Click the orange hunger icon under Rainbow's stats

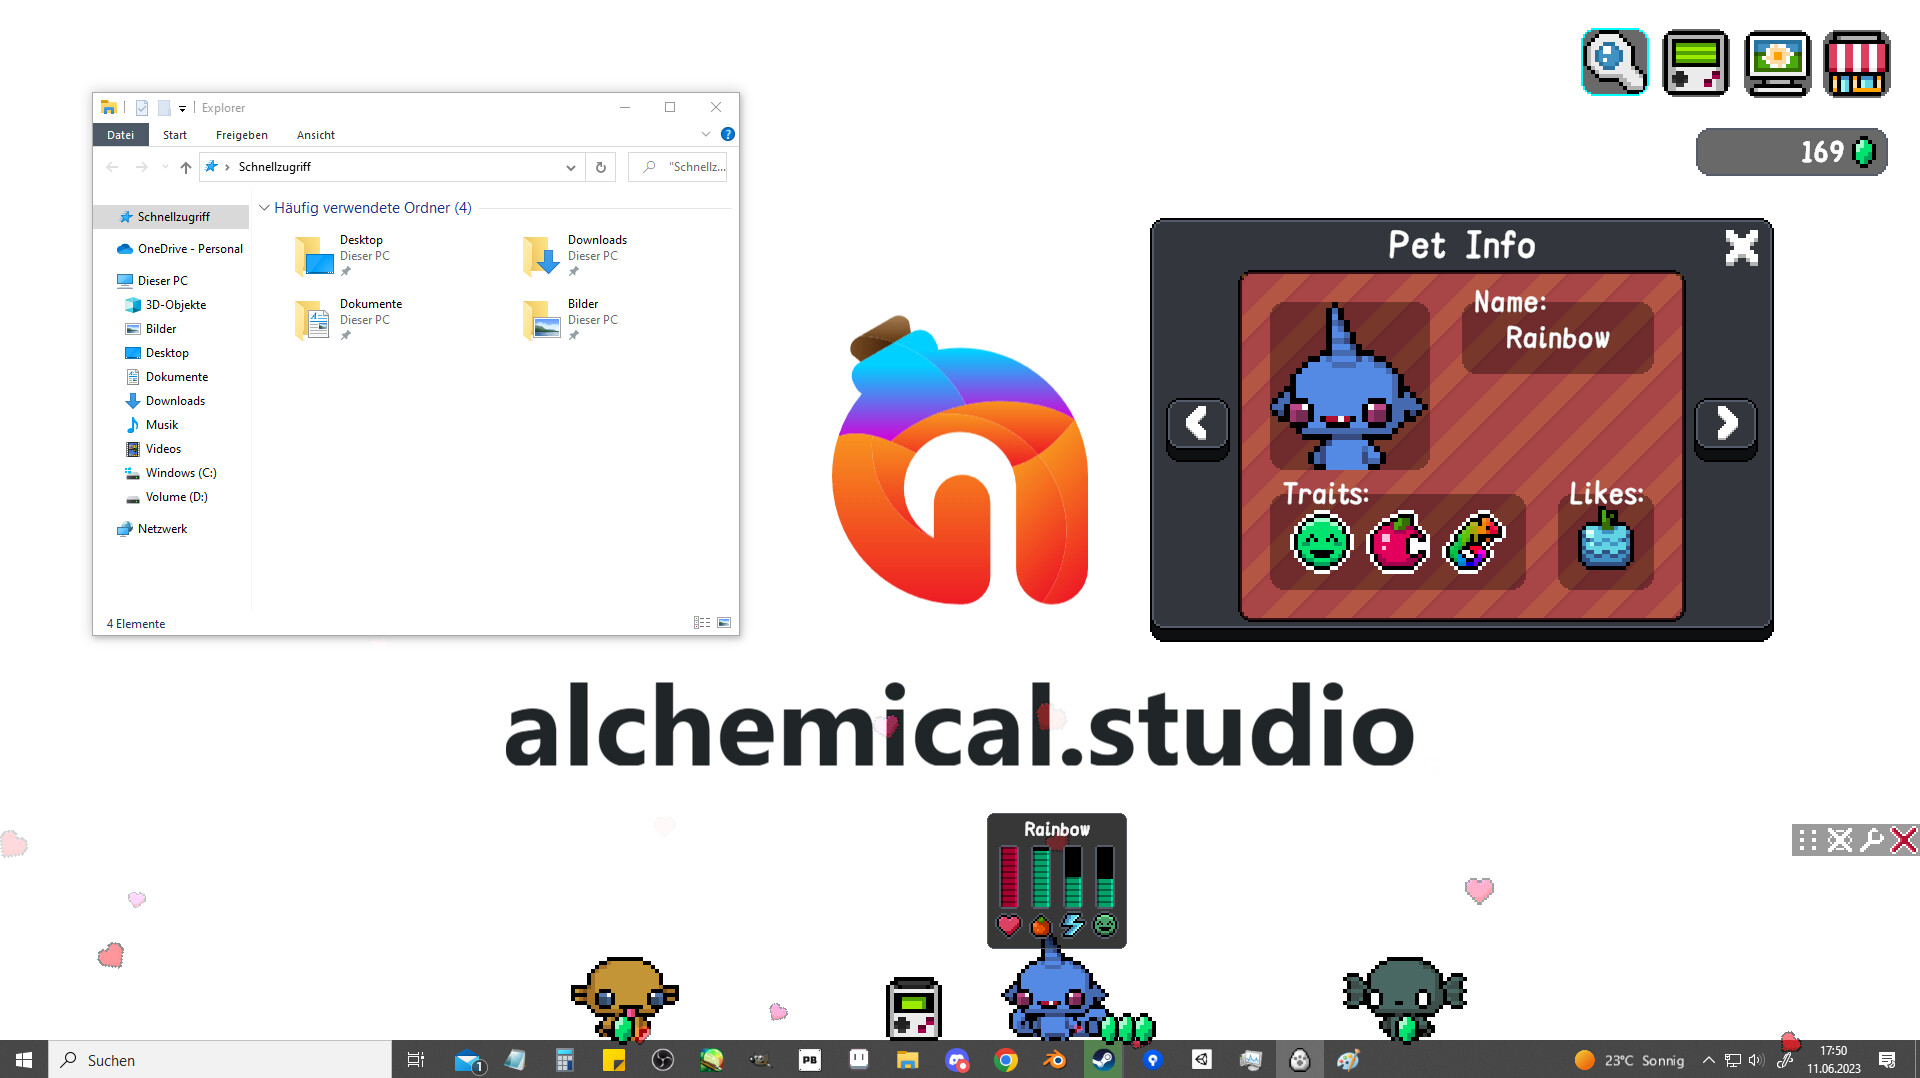click(1040, 927)
